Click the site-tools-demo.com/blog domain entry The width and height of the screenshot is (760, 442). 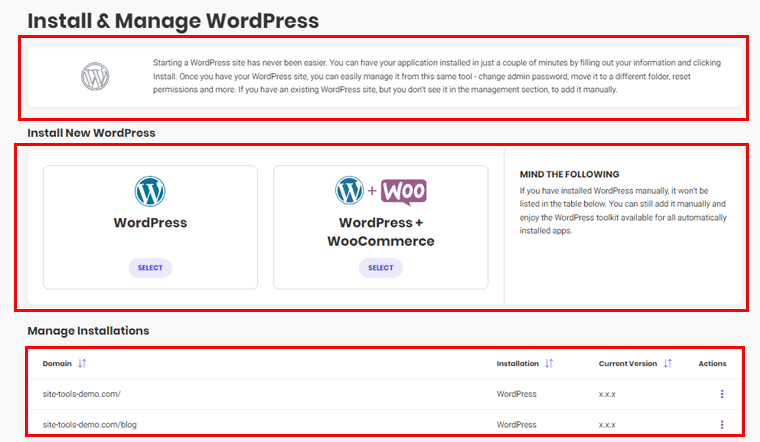(x=90, y=425)
